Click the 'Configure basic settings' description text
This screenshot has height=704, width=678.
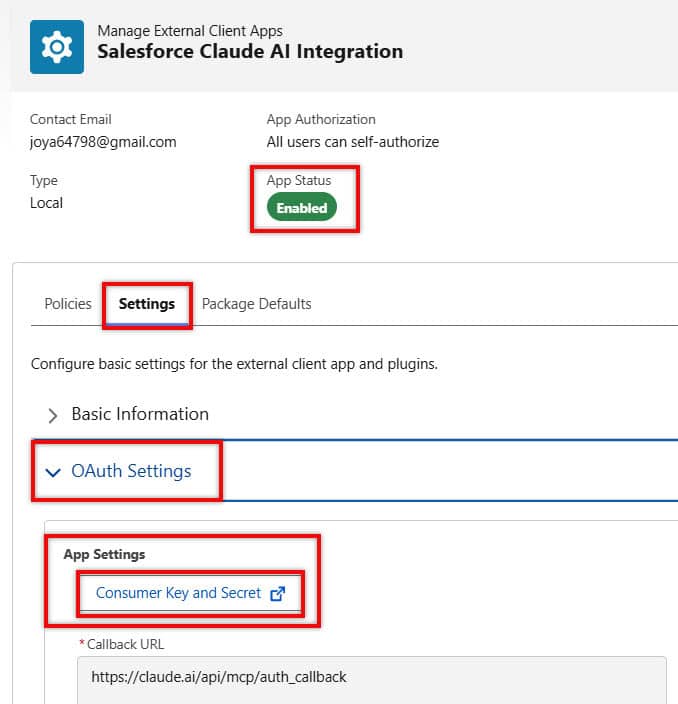click(x=234, y=364)
